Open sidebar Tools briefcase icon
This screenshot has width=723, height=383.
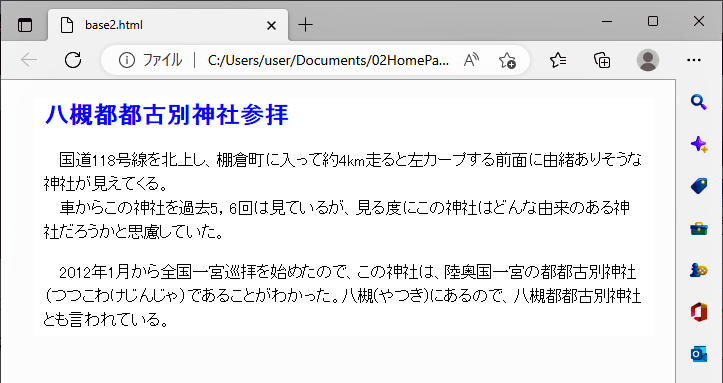[699, 228]
